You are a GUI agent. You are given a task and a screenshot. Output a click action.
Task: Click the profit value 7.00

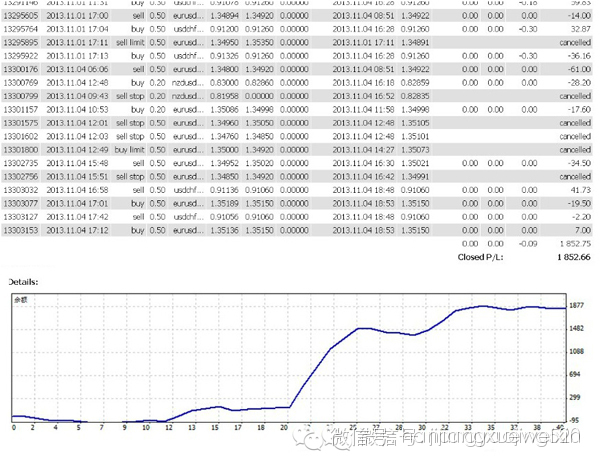pos(583,230)
